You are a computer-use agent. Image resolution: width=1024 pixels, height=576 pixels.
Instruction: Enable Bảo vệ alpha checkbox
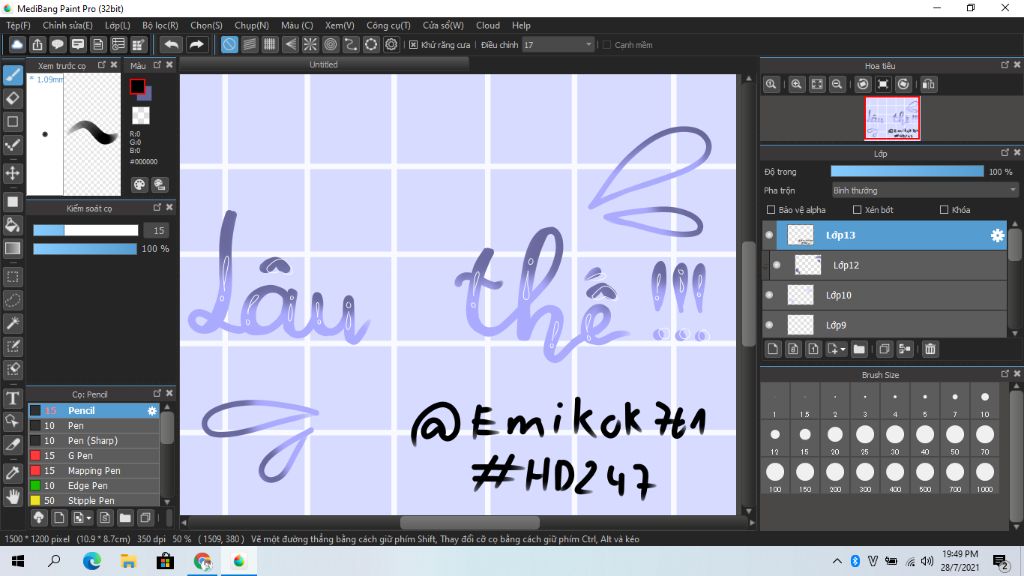pyautogui.click(x=771, y=210)
